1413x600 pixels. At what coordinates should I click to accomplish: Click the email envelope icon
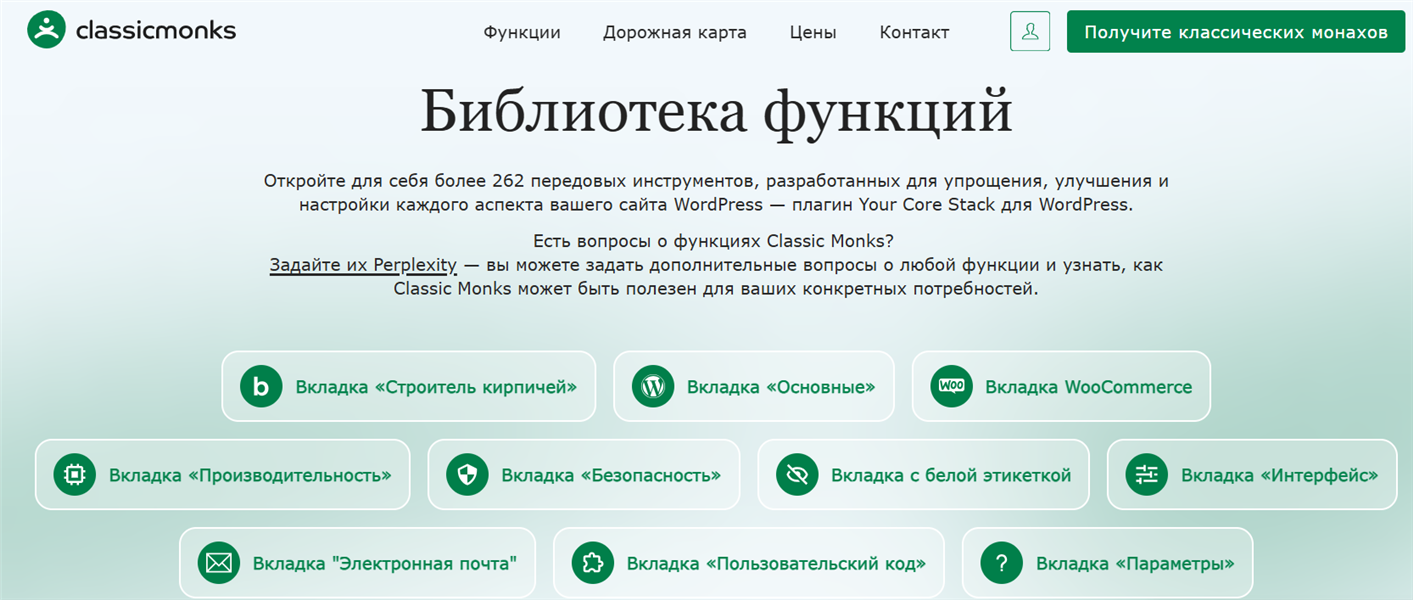[x=218, y=563]
